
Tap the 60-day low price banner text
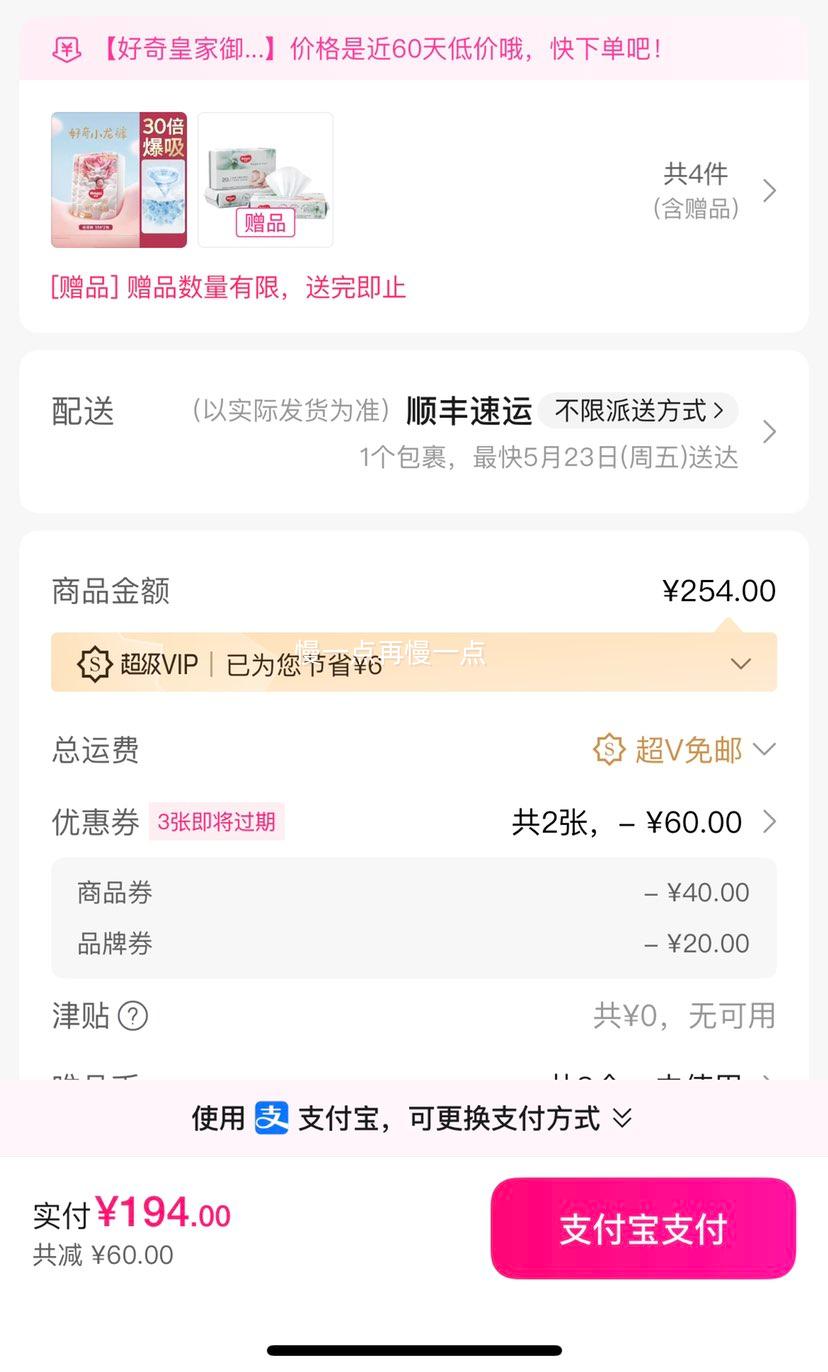click(x=381, y=48)
